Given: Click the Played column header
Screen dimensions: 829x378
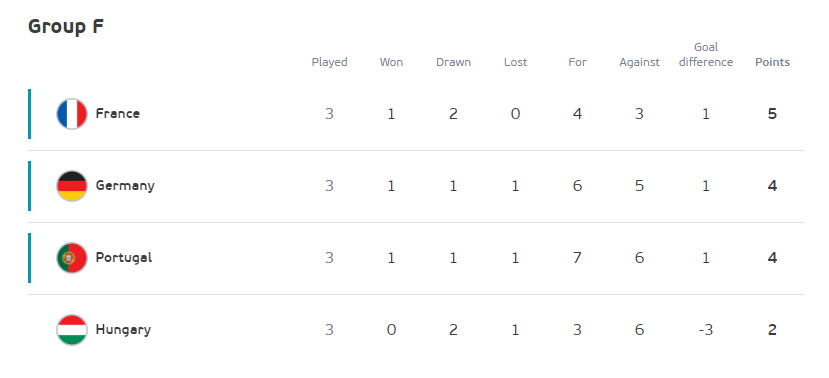Looking at the screenshot, I should tap(329, 62).
